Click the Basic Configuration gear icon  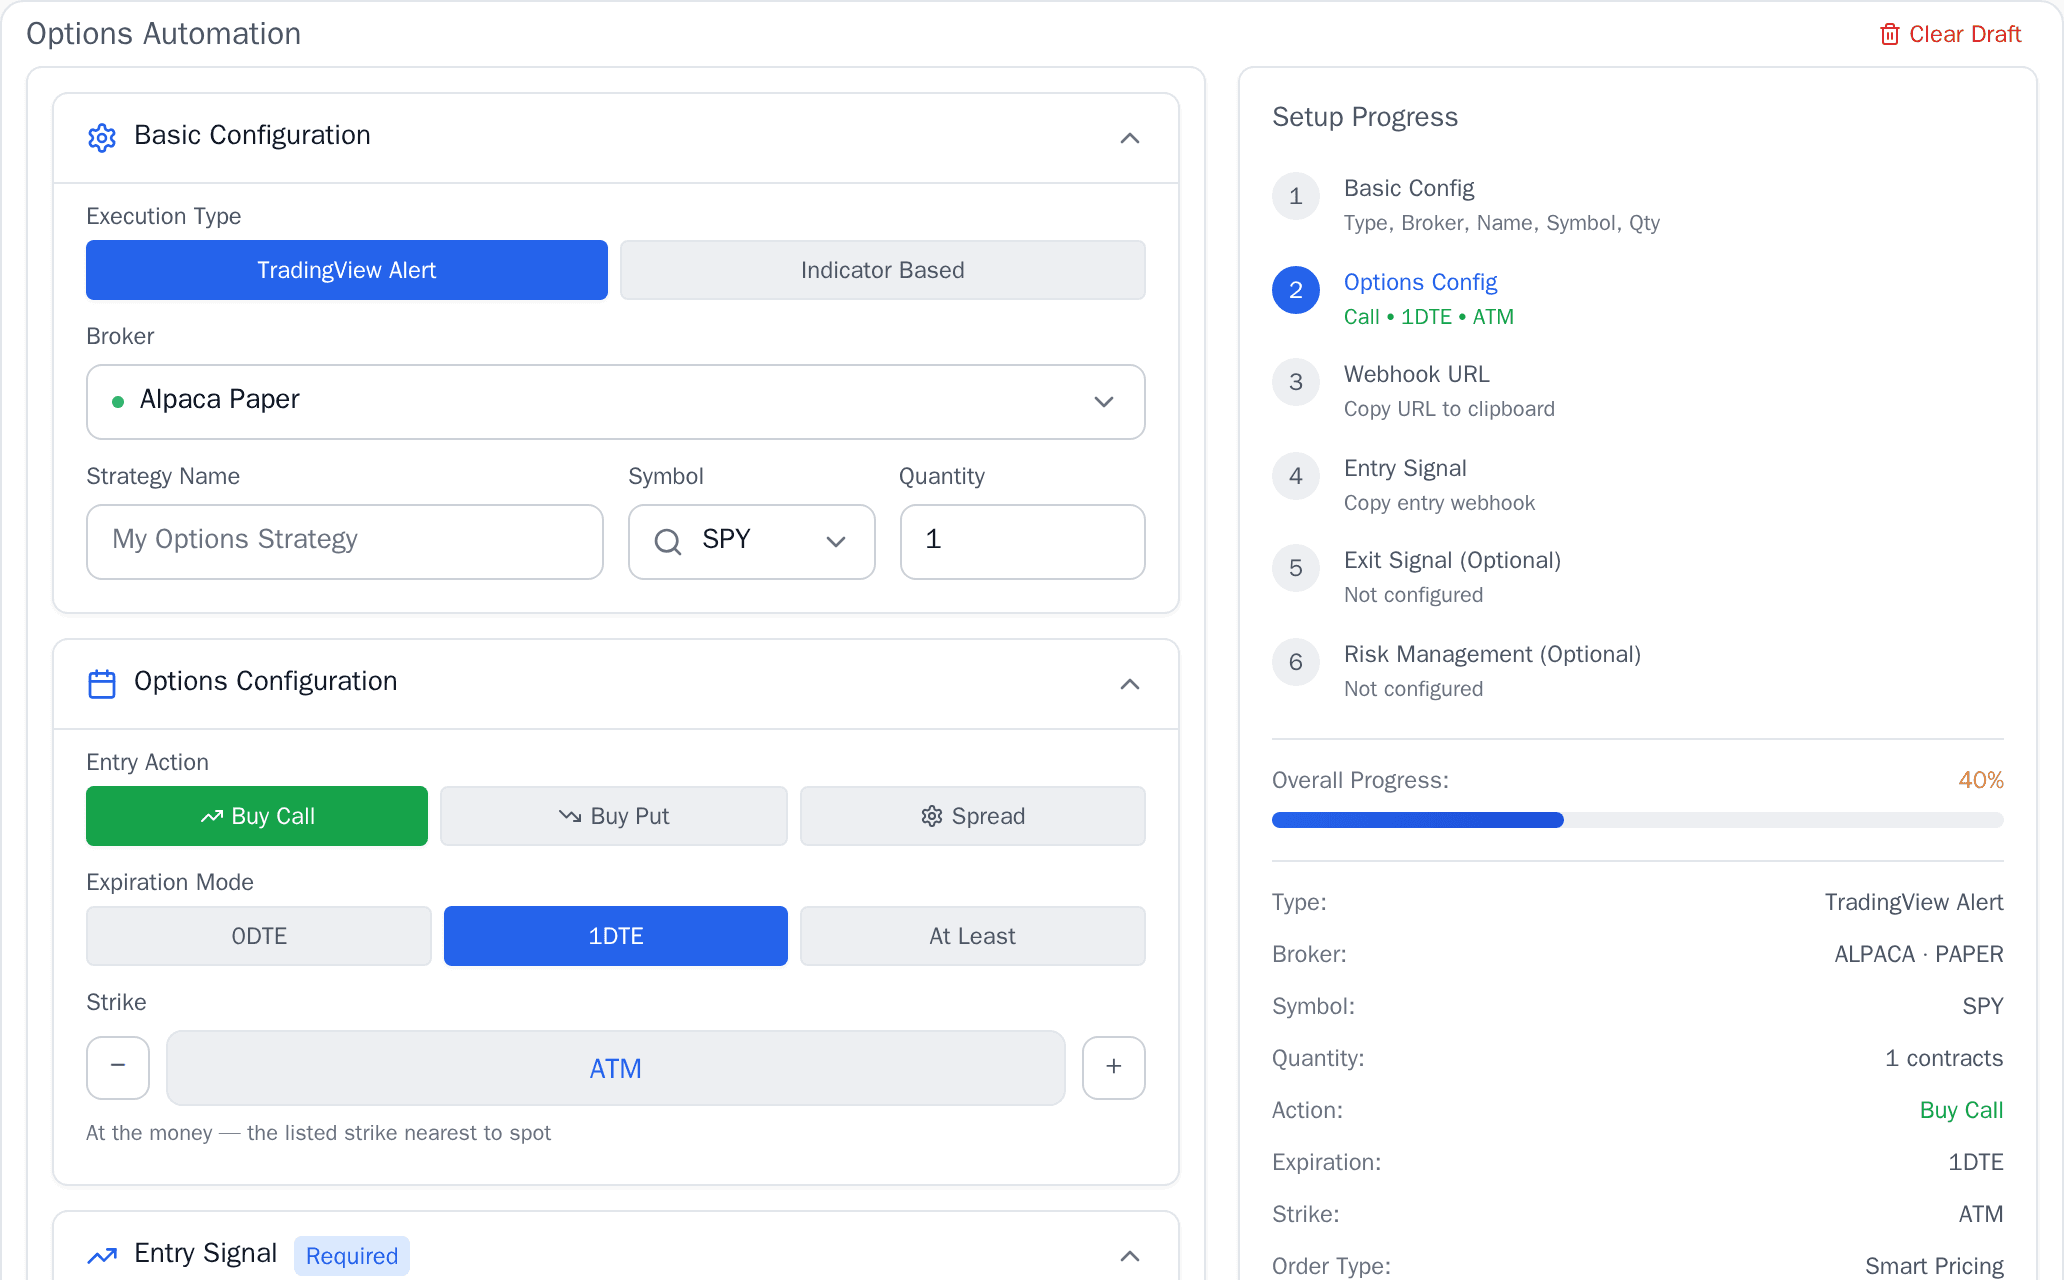click(x=102, y=137)
